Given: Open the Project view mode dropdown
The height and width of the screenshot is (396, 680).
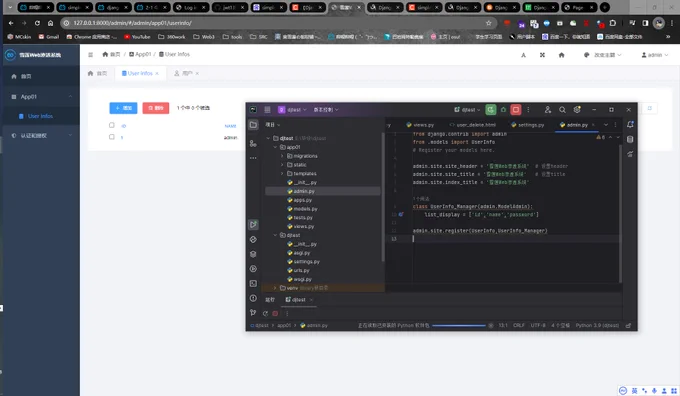Looking at the screenshot, I should click(273, 125).
